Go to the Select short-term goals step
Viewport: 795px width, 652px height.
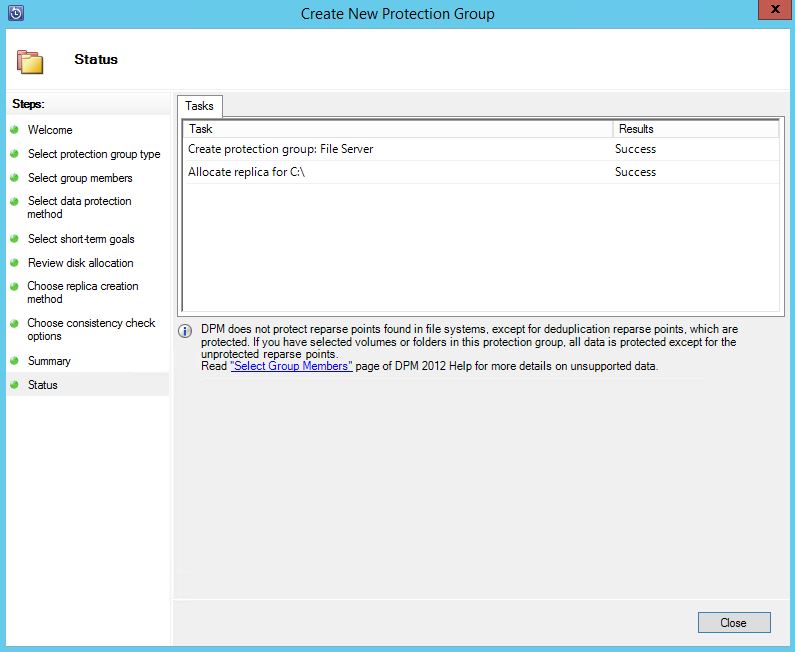coord(81,239)
